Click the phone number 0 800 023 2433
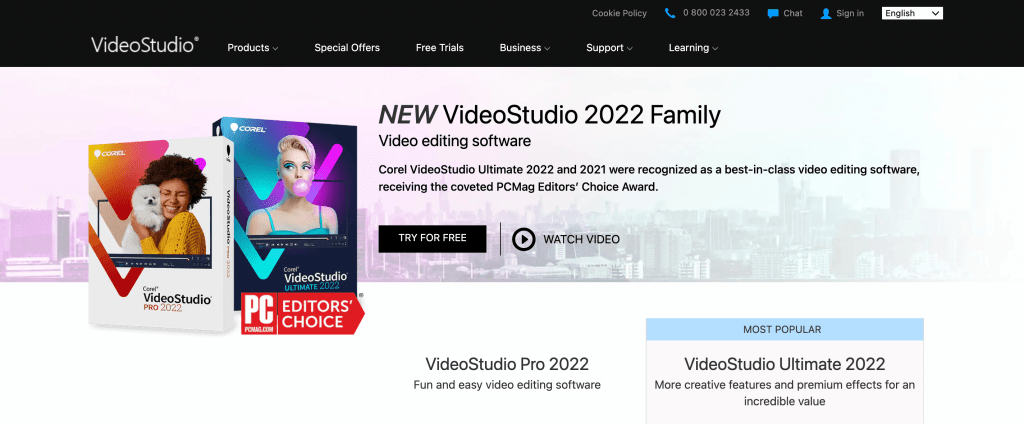The height and width of the screenshot is (424, 1024). coord(716,13)
